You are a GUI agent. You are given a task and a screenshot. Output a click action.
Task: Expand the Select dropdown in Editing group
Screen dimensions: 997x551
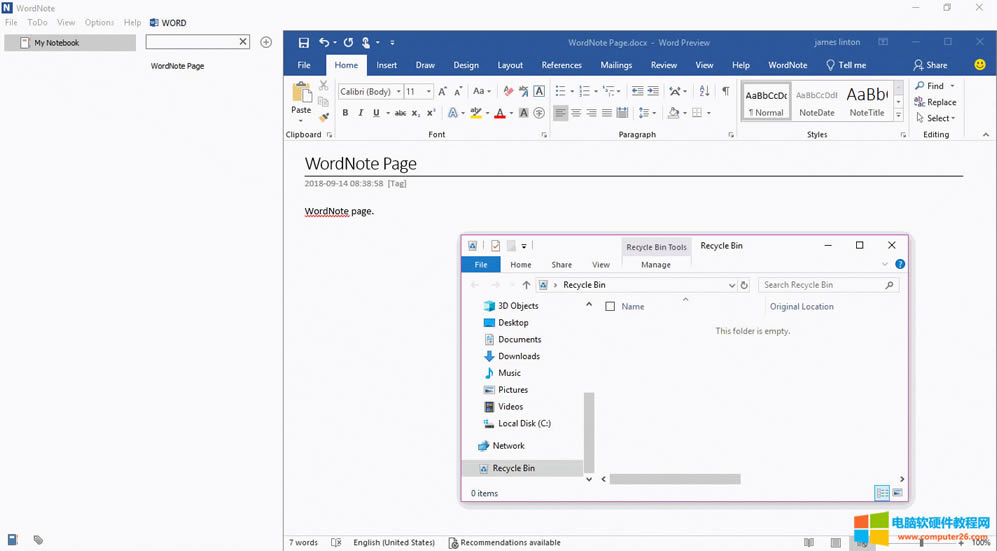tap(940, 118)
